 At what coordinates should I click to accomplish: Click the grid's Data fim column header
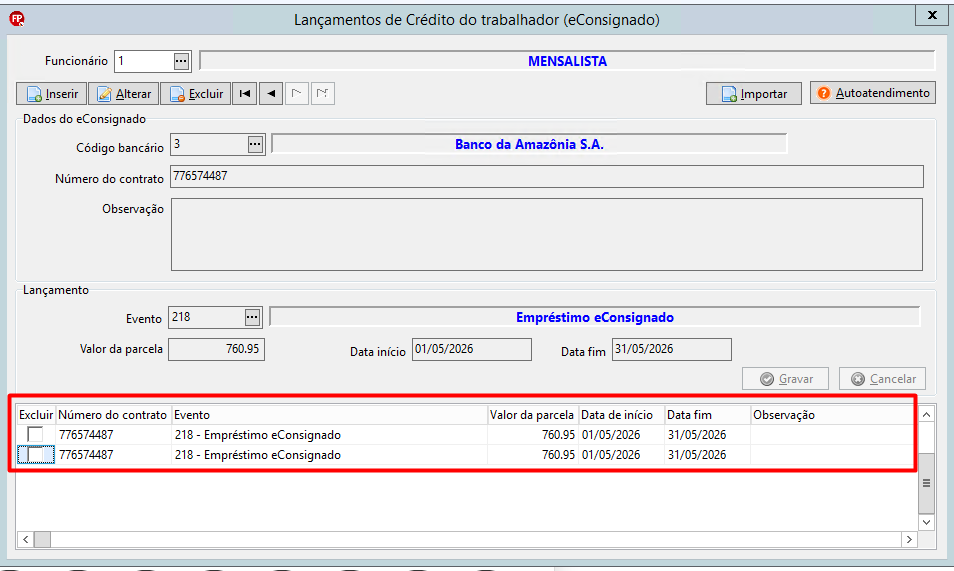708,415
